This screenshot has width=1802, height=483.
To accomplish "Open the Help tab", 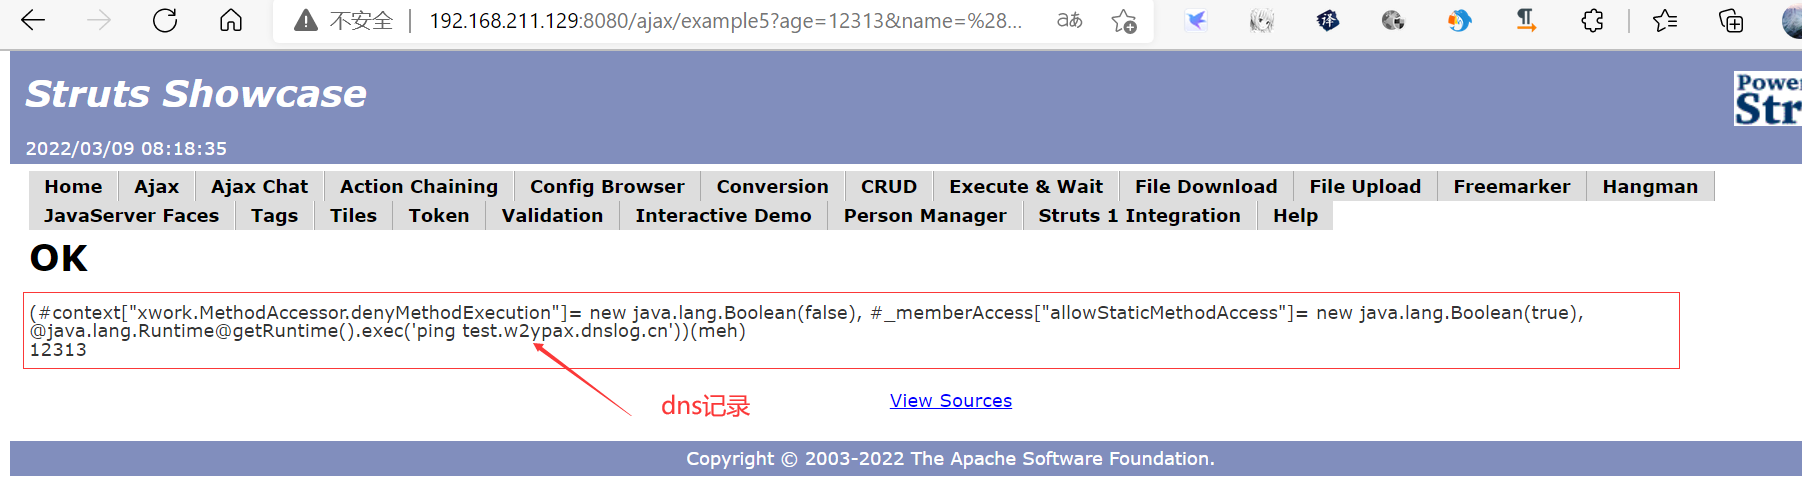I will 1295,215.
